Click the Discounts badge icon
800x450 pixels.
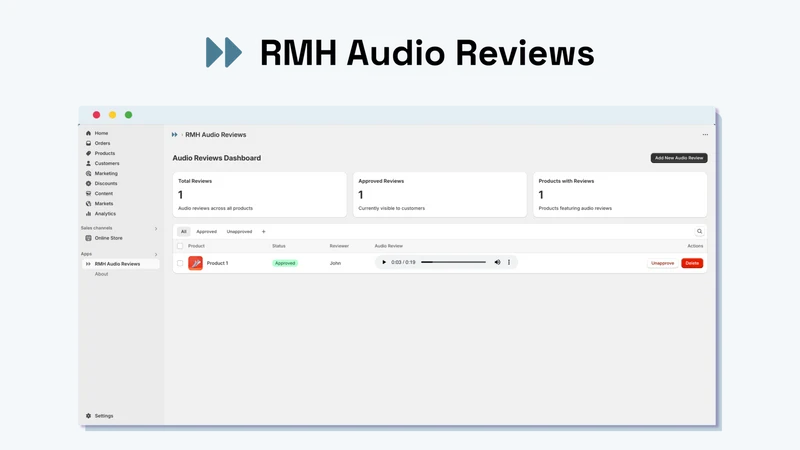click(x=88, y=183)
